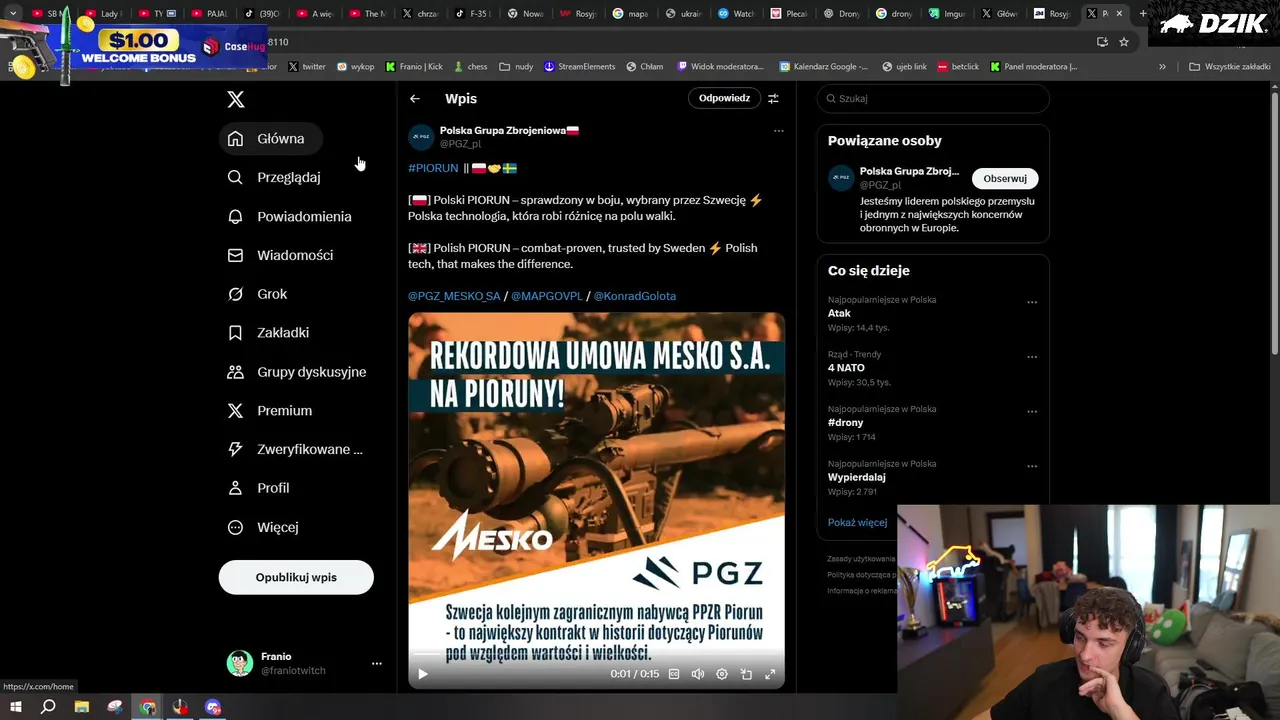
Task: Toggle video captions (CC)
Action: (674, 674)
